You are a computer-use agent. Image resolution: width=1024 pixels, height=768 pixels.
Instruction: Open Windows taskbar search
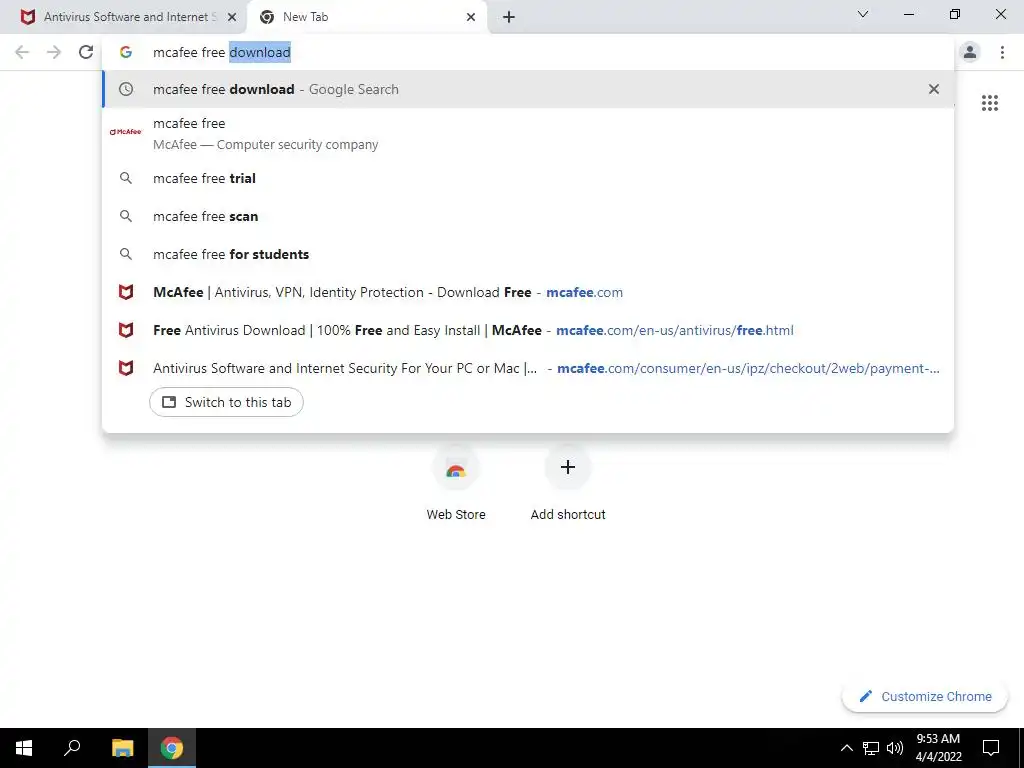(72, 748)
